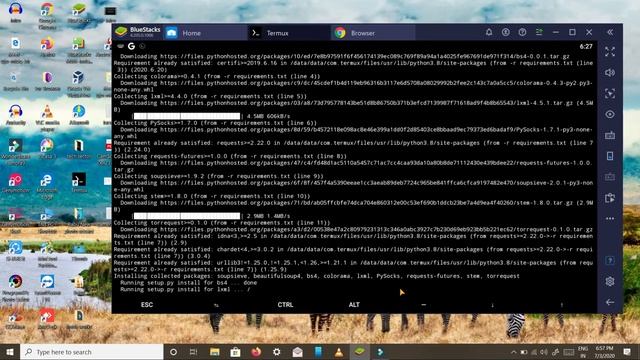The height and width of the screenshot is (360, 640).
Task: Tap the ESC key in Termux
Action: (147, 305)
